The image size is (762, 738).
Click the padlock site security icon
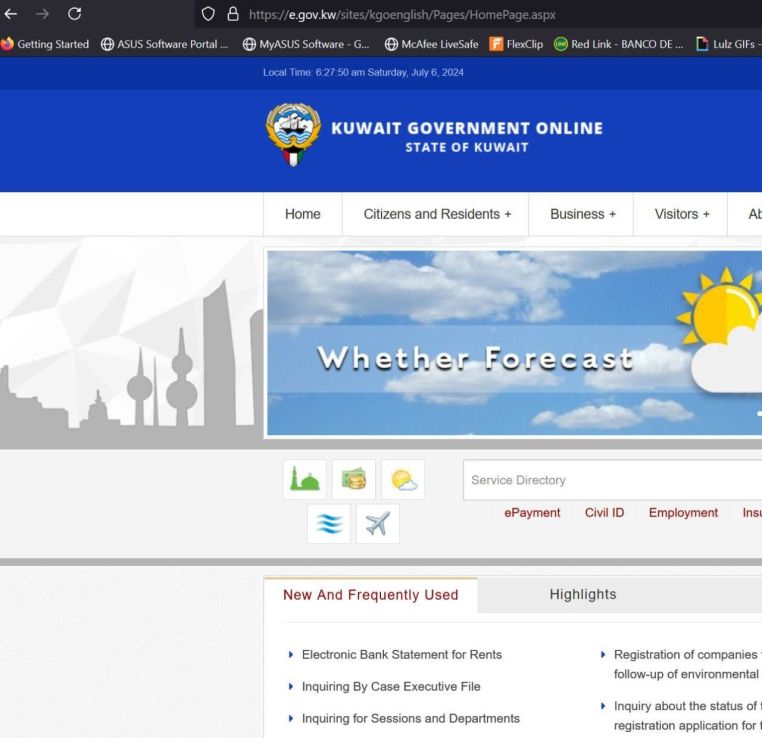tap(233, 15)
